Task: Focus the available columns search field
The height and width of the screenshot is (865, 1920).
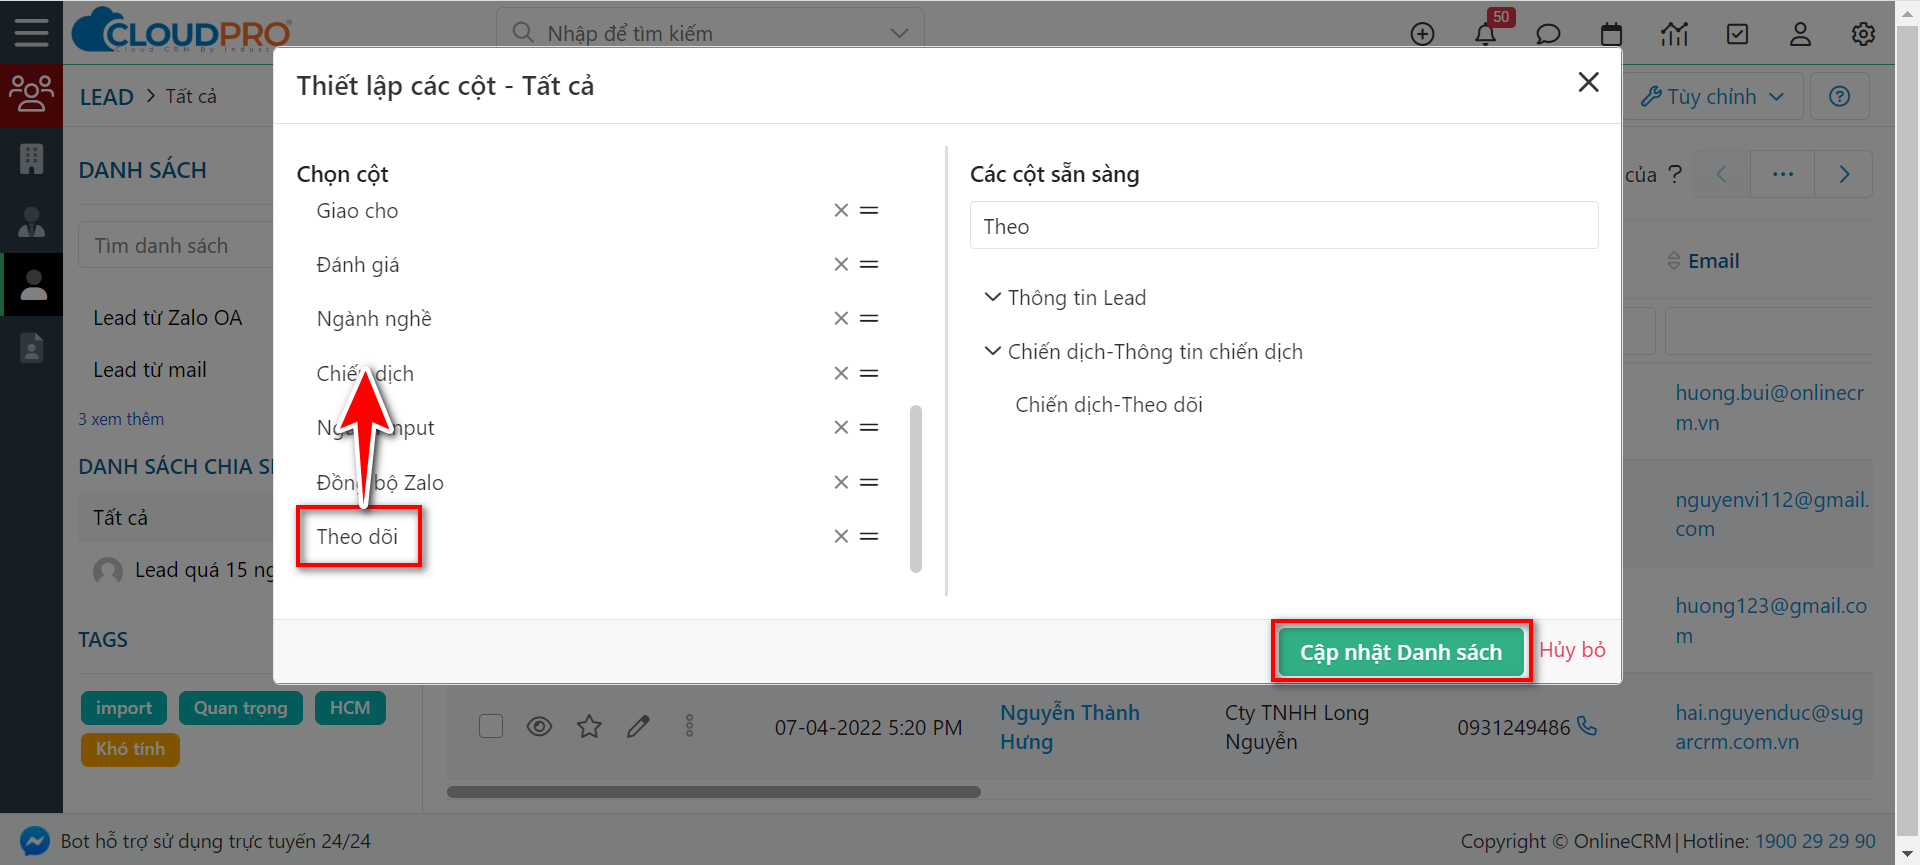Action: 1284,226
